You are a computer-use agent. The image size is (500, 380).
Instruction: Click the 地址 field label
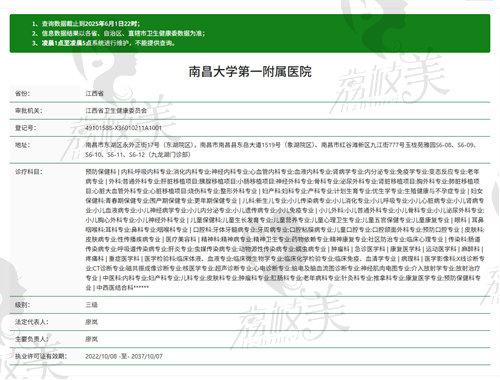coord(22,145)
